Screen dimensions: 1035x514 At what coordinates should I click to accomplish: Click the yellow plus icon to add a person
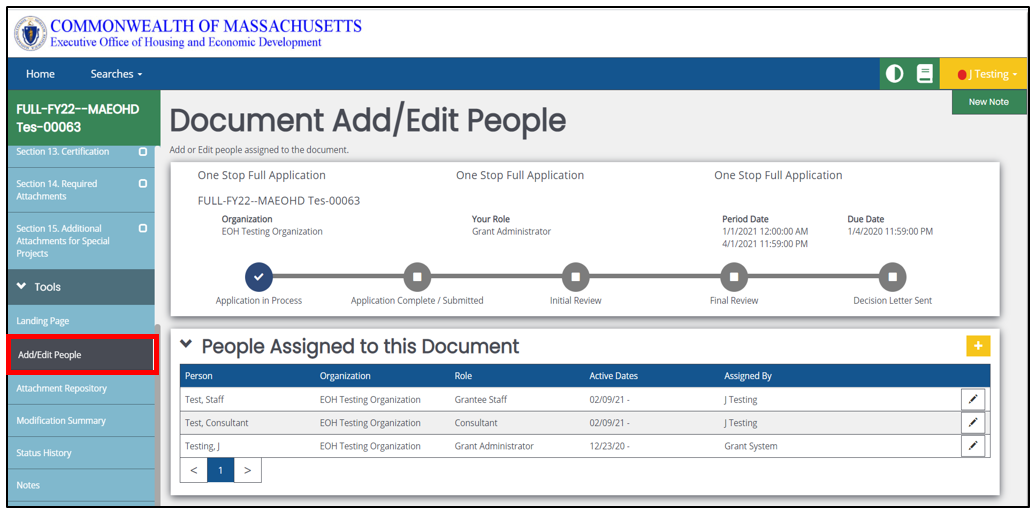[x=978, y=346]
